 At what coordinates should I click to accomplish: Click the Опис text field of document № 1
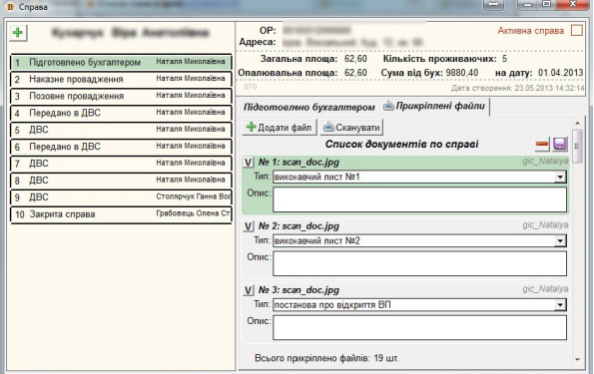point(419,200)
